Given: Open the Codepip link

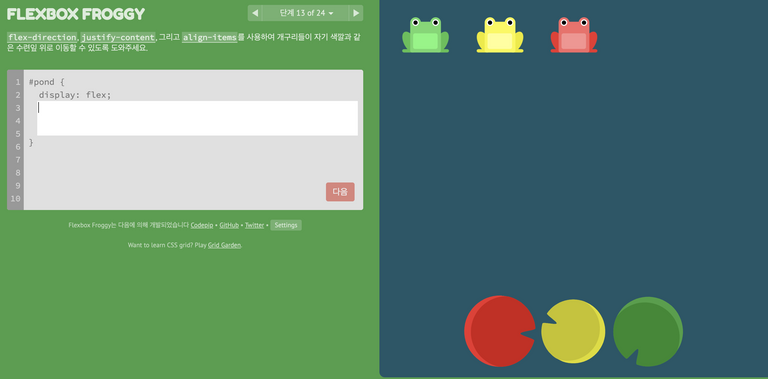Looking at the screenshot, I should pos(202,225).
